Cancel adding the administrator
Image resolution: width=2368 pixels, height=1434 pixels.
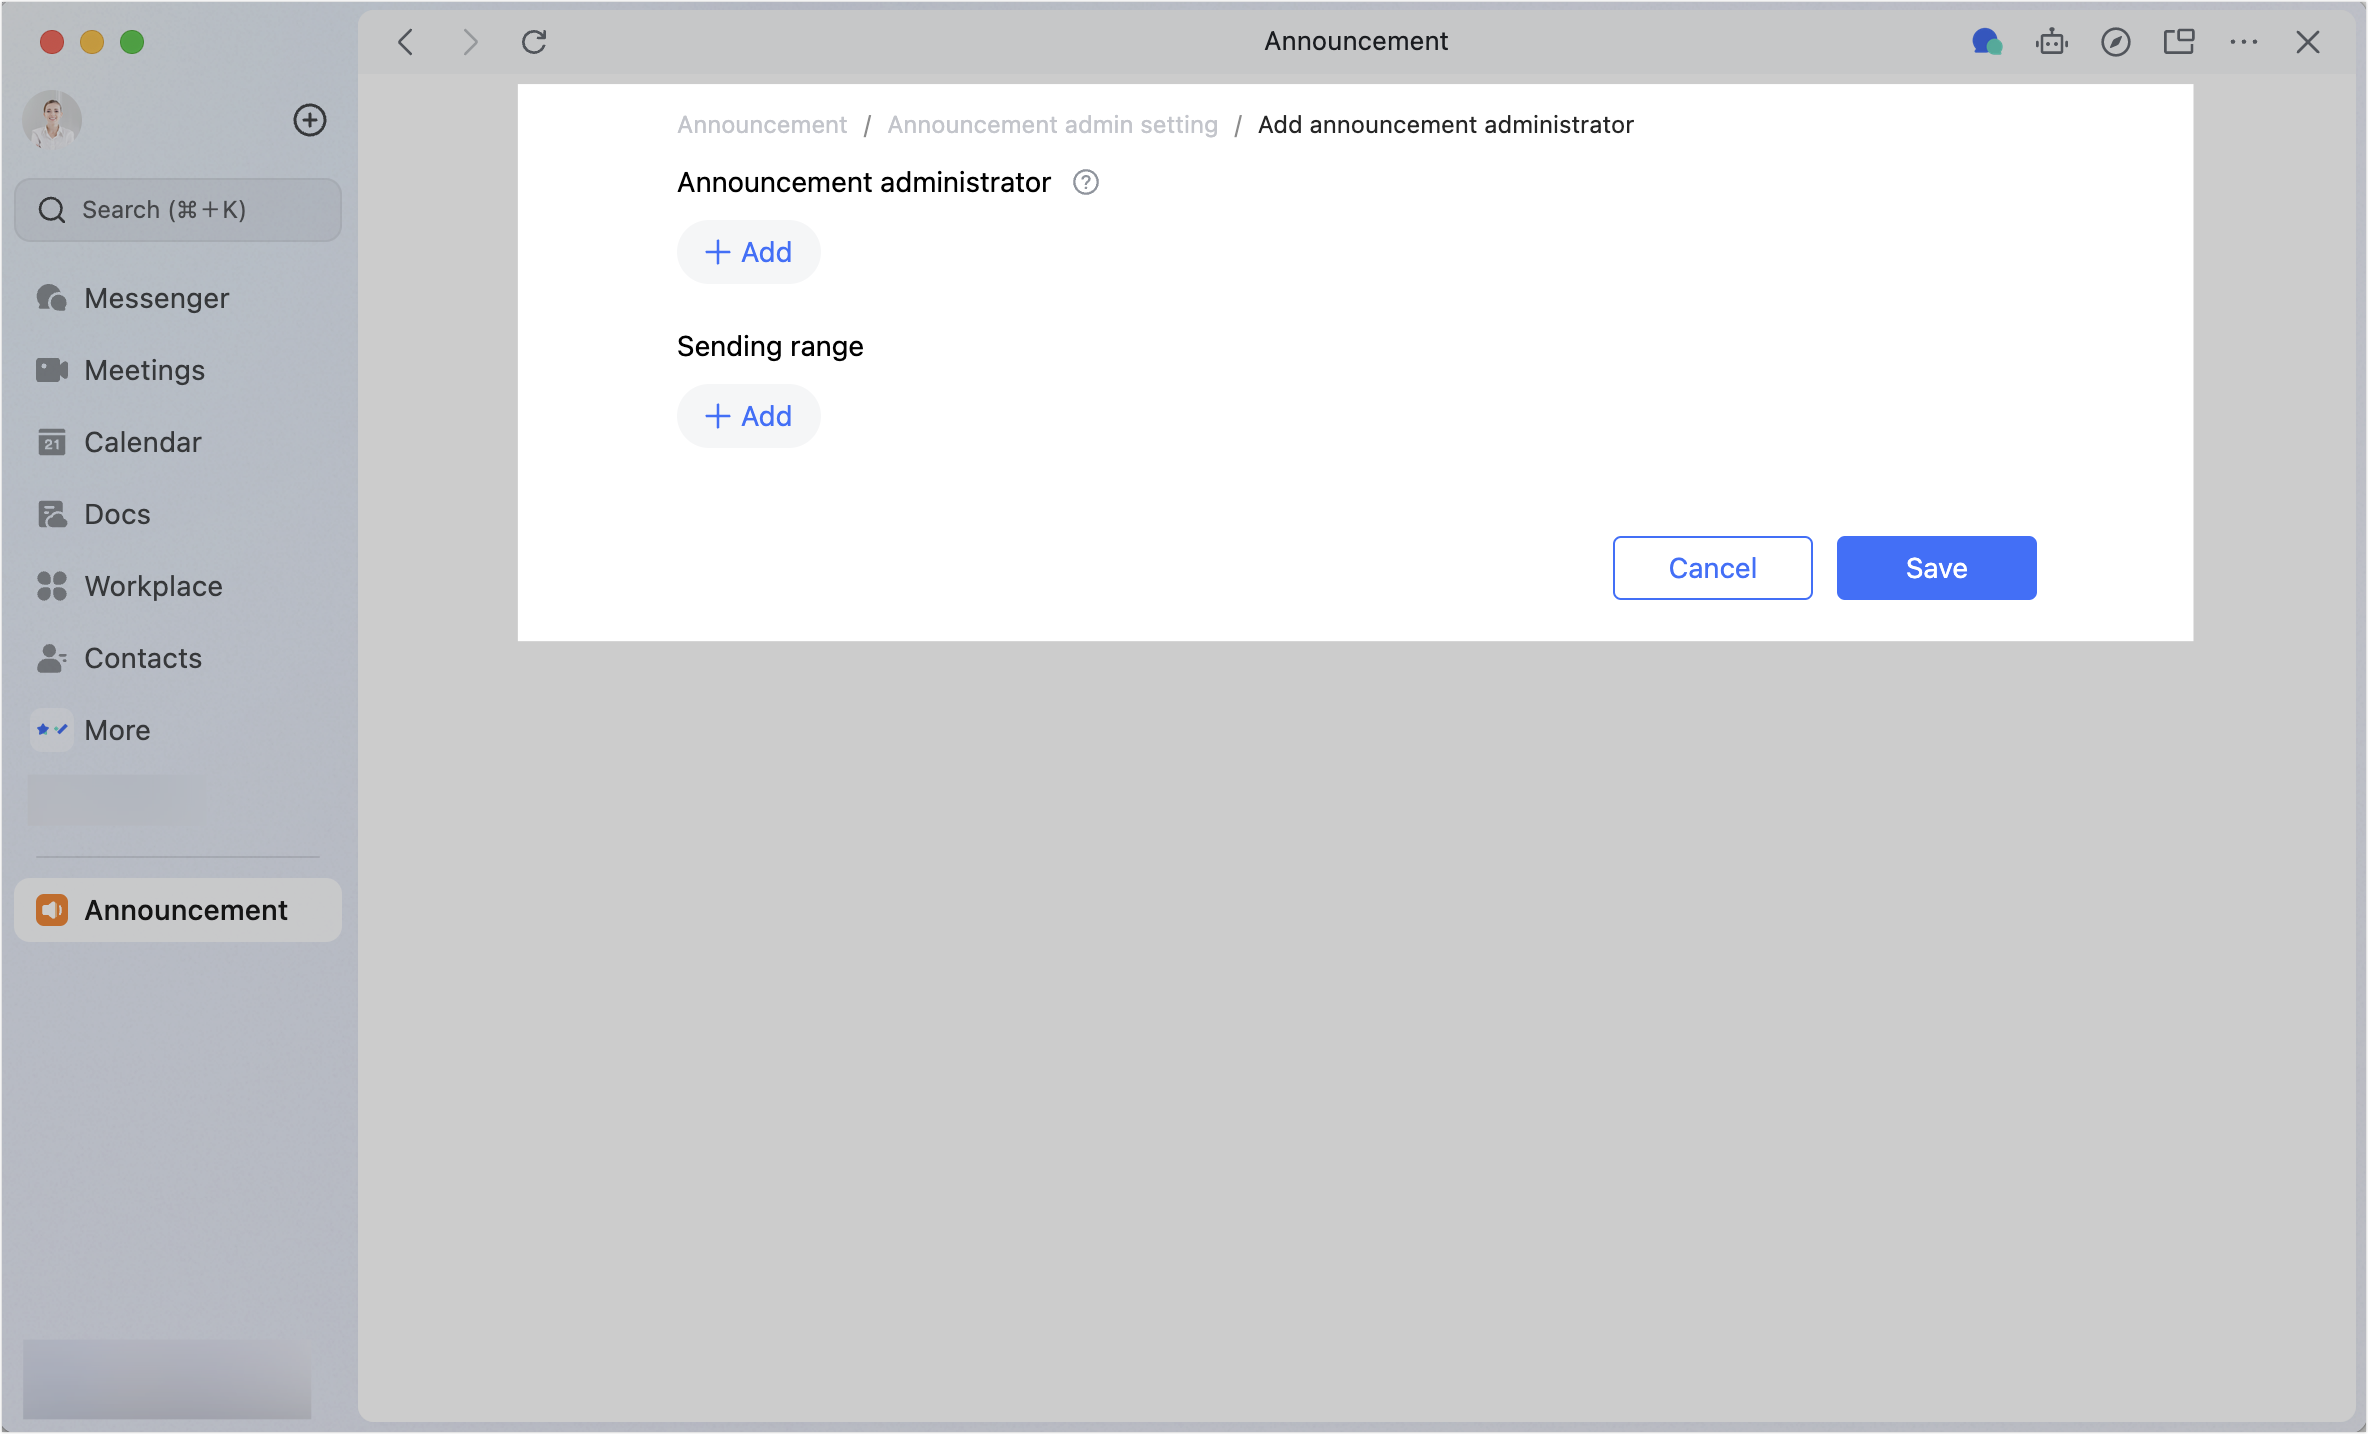tap(1713, 568)
